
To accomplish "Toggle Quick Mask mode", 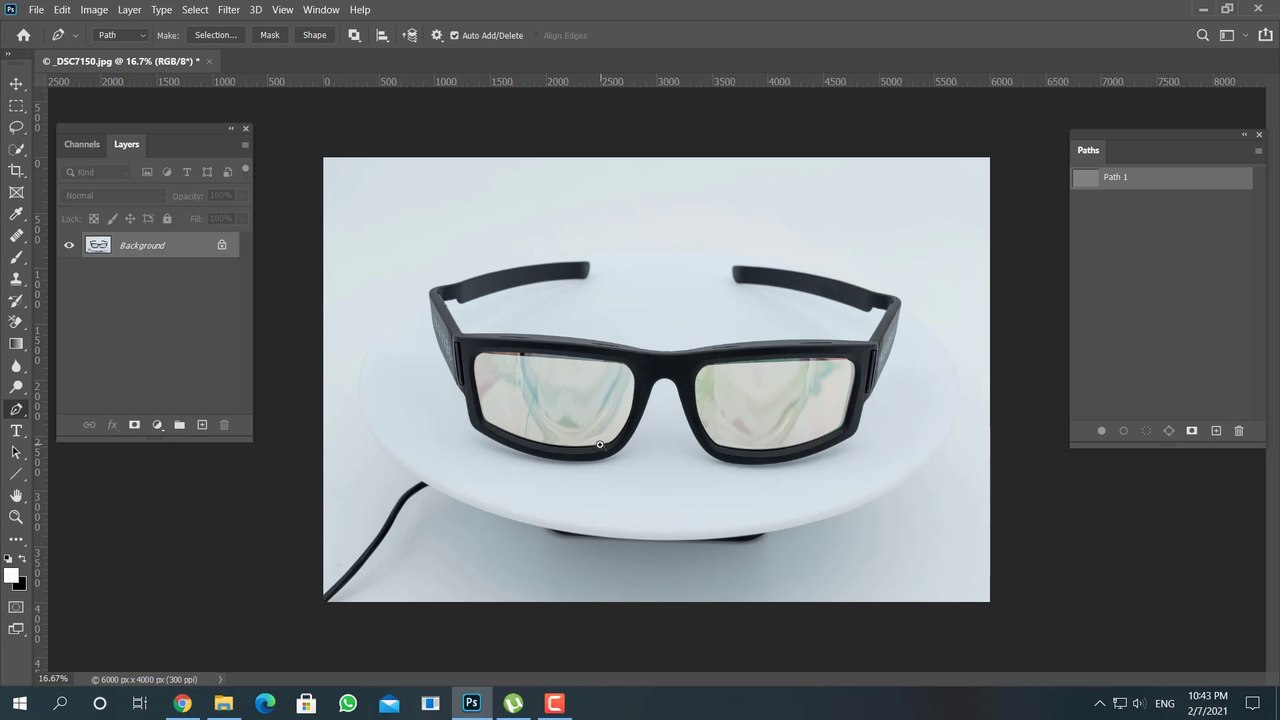I will click(x=16, y=607).
